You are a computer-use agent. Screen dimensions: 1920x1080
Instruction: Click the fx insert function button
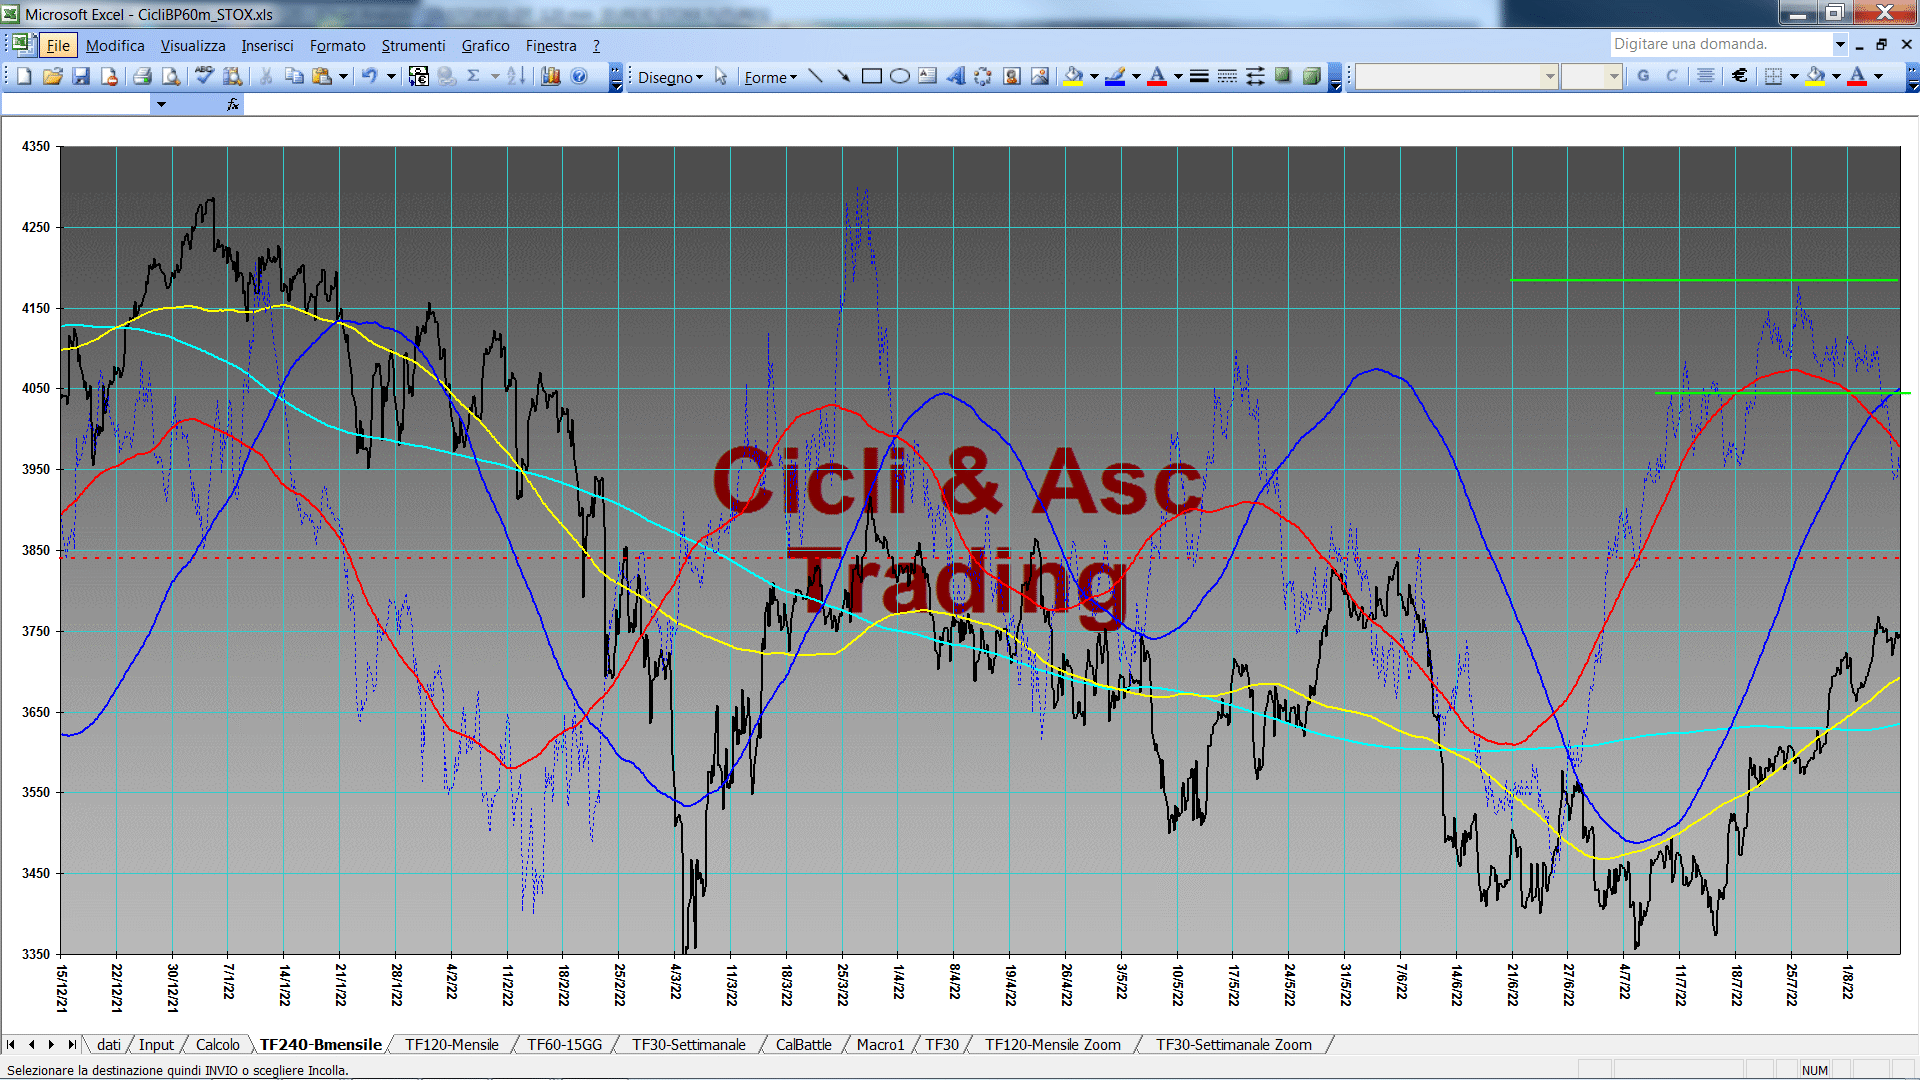click(233, 104)
